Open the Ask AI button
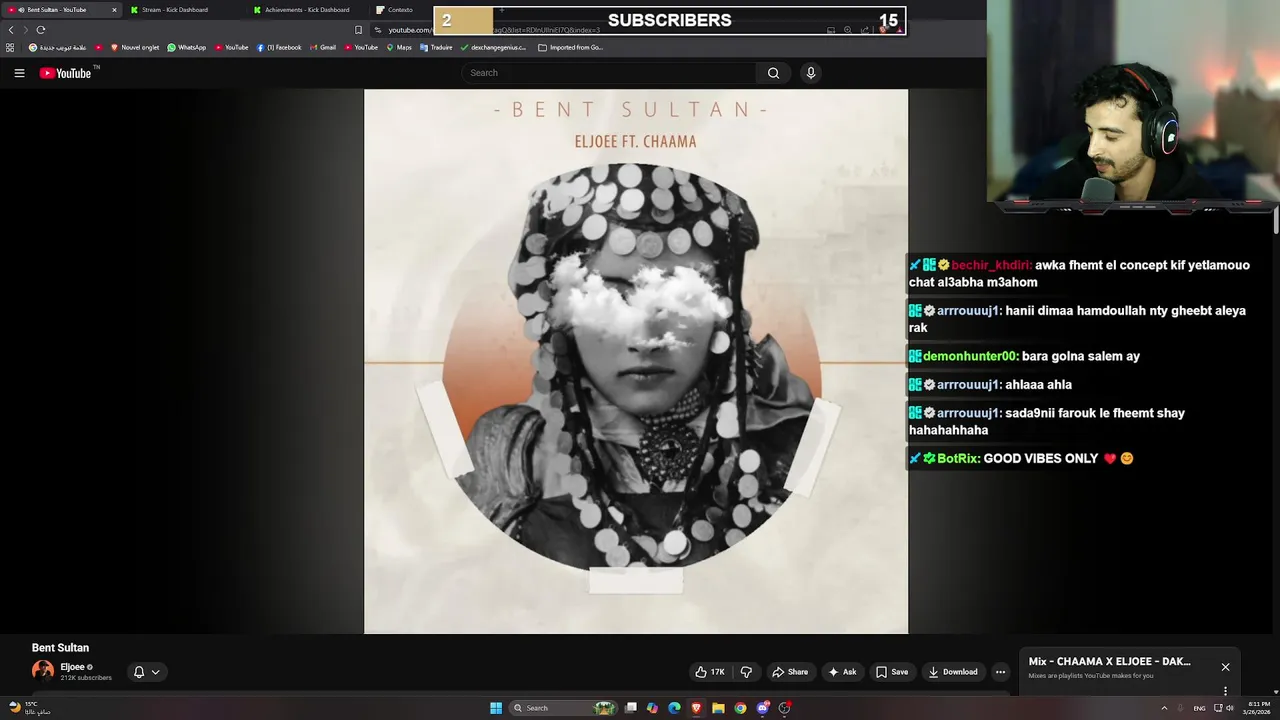This screenshot has width=1280, height=720. [842, 672]
